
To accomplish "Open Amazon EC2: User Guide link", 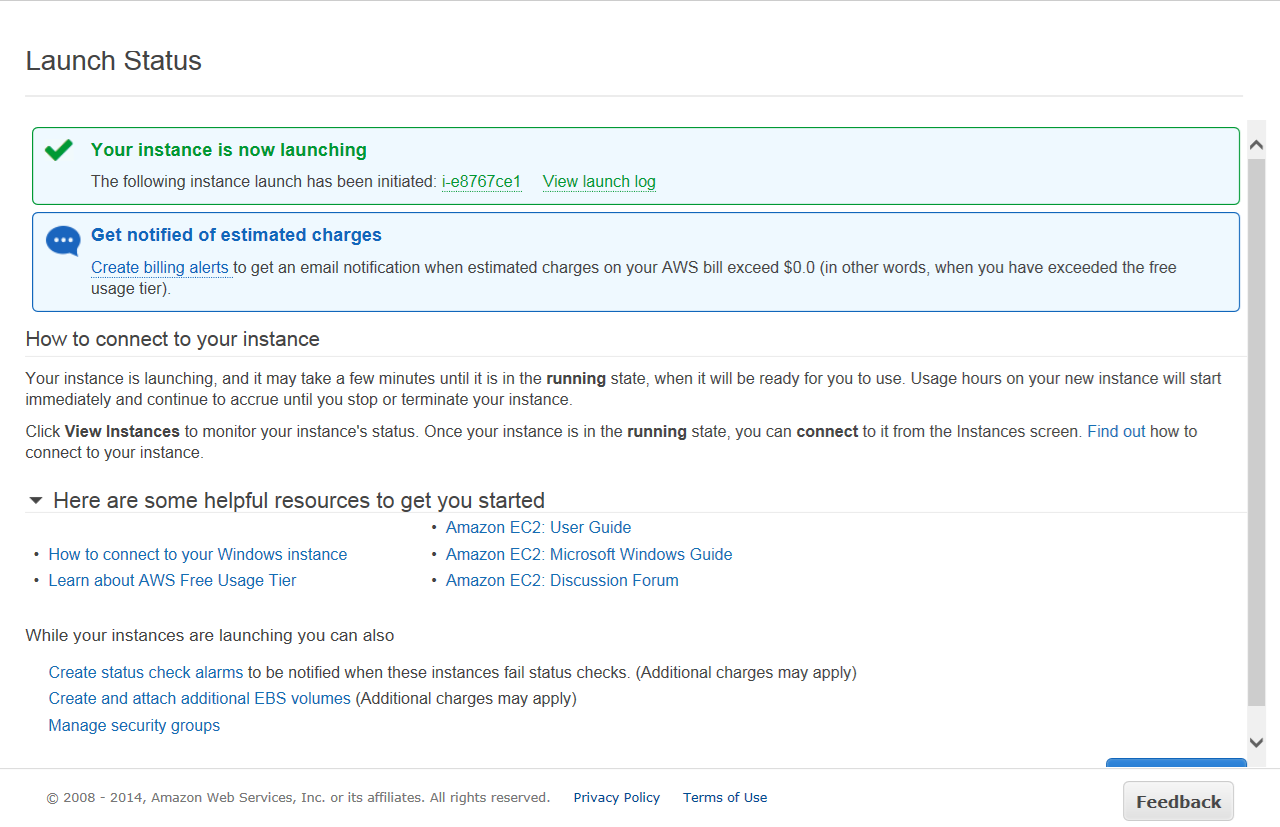I will [x=538, y=527].
